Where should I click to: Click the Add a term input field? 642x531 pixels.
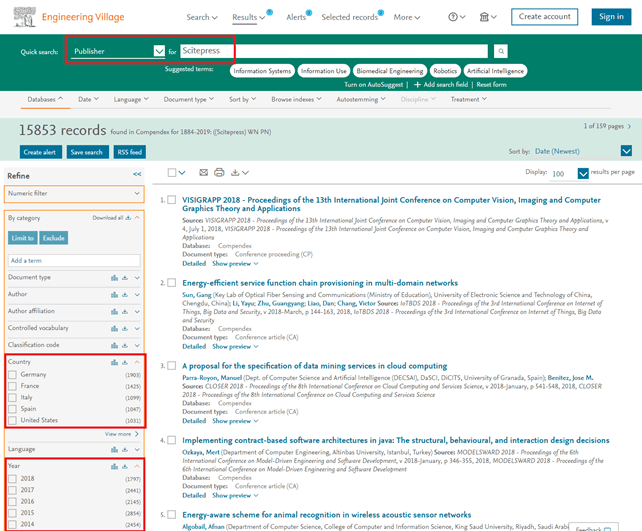tap(74, 260)
